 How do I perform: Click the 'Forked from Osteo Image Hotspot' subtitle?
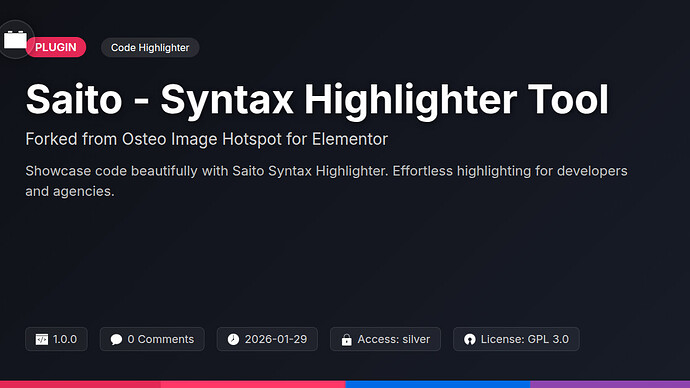pyautogui.click(x=206, y=139)
